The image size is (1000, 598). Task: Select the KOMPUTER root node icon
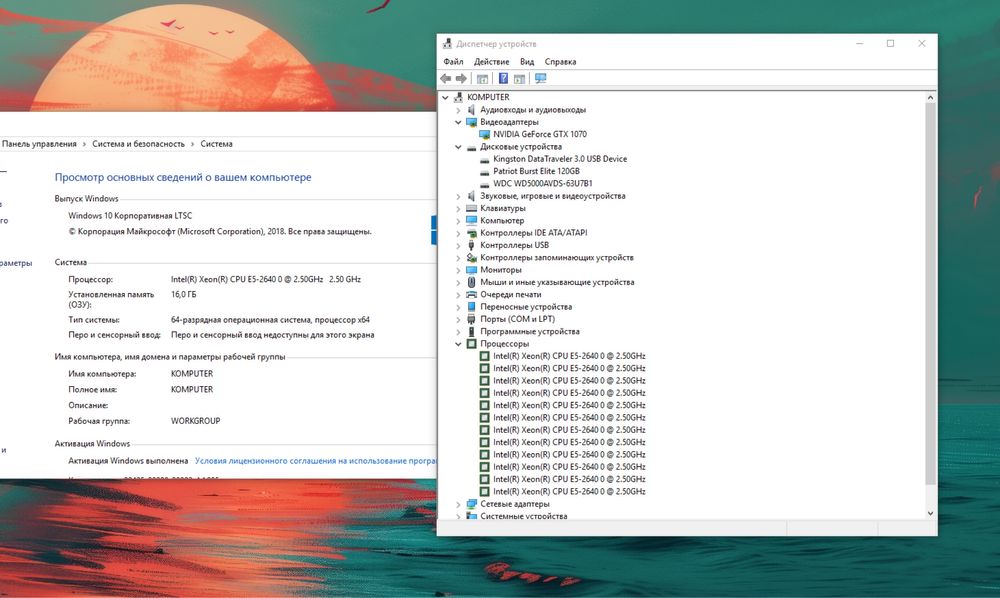click(x=458, y=97)
